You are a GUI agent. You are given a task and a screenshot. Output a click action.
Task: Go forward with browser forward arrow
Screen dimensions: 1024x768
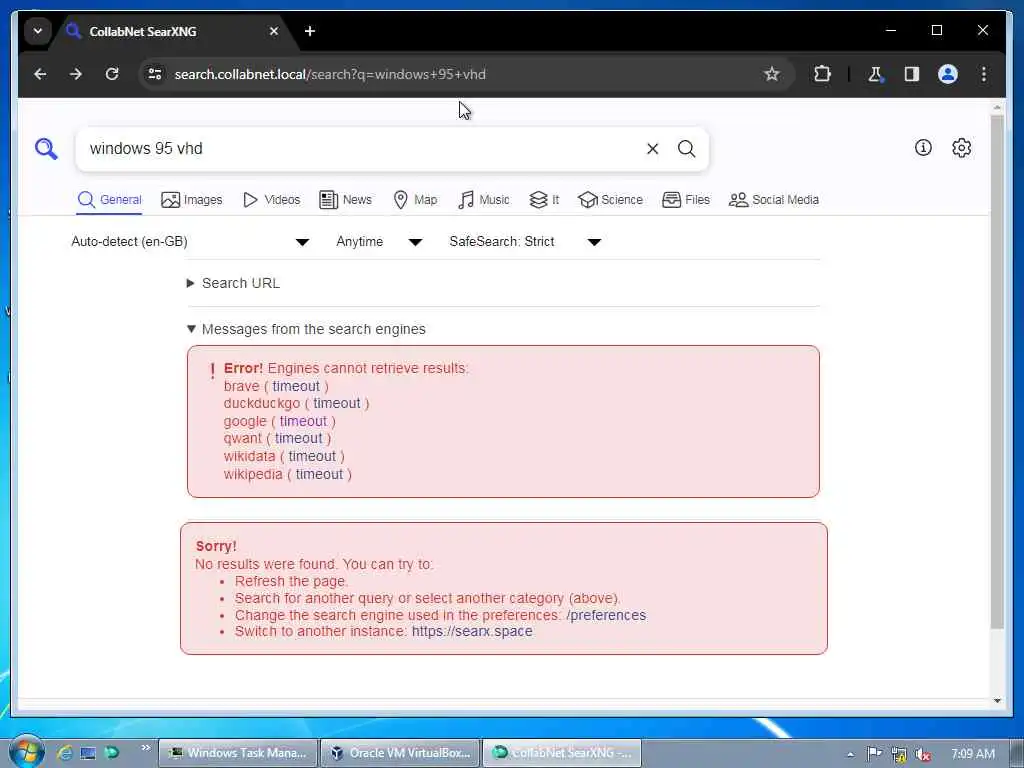point(76,74)
